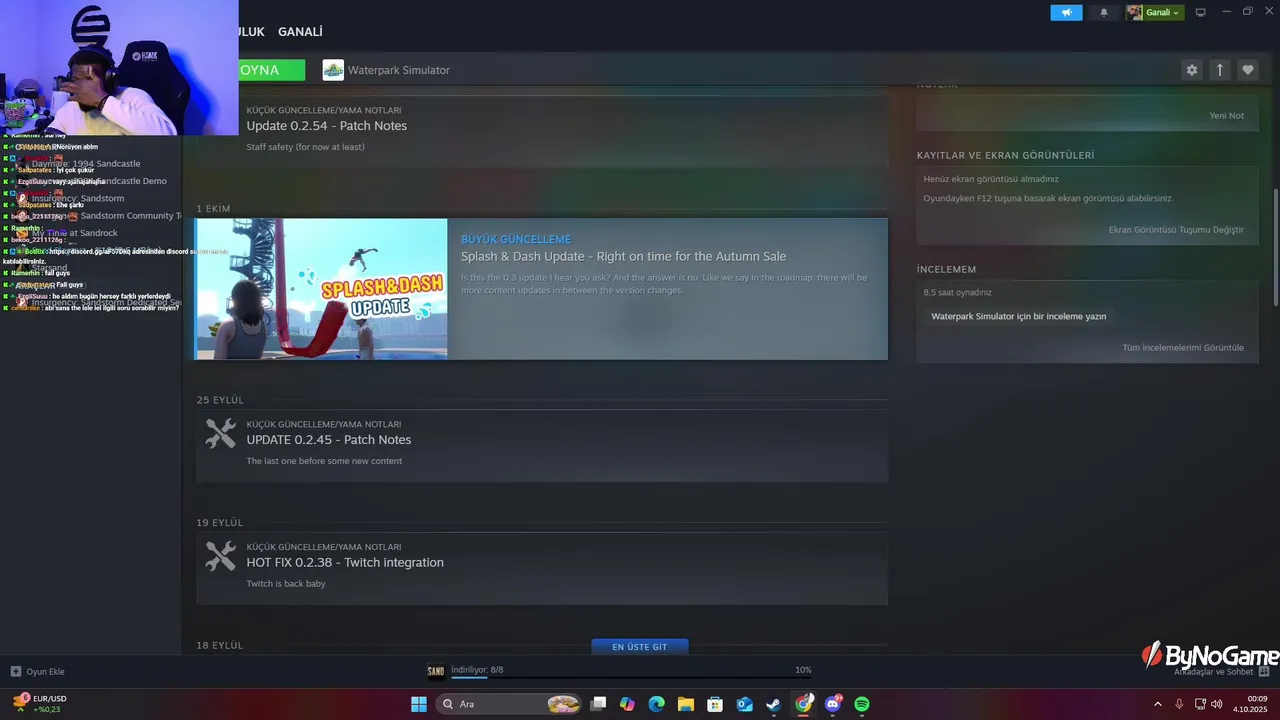Select the KAYITLAR VE EKRAN GÖRÜNTÜLERİ heading

coord(1005,155)
